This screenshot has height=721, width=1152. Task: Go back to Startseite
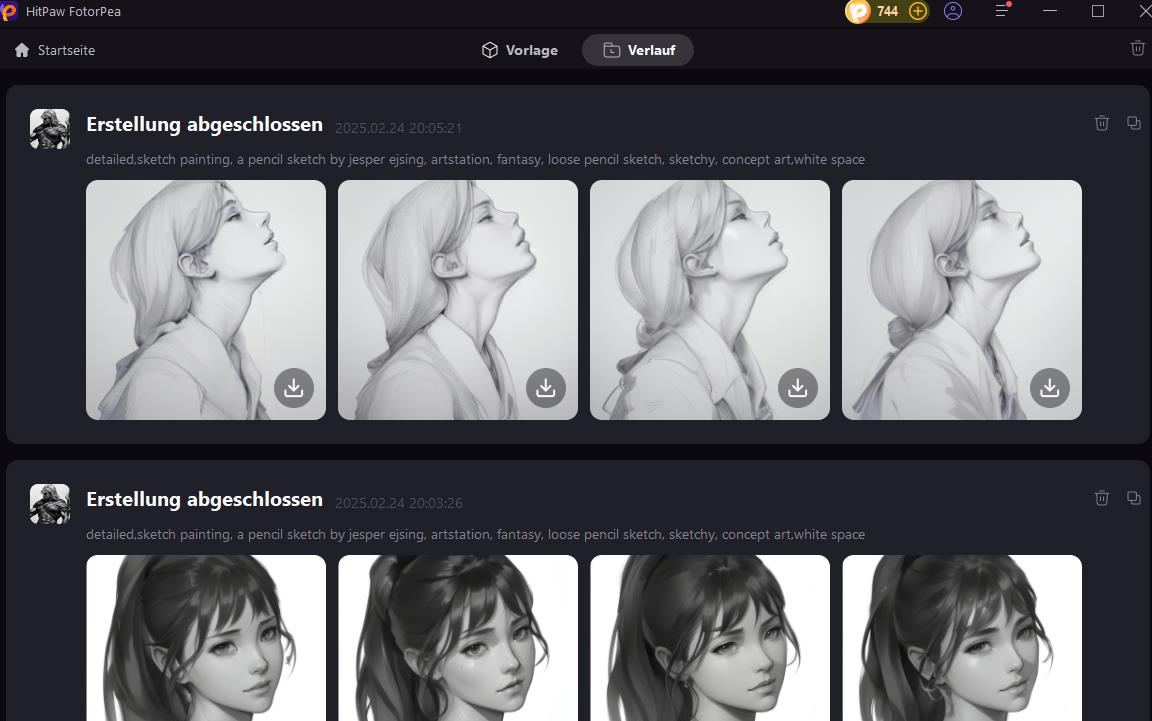[55, 50]
